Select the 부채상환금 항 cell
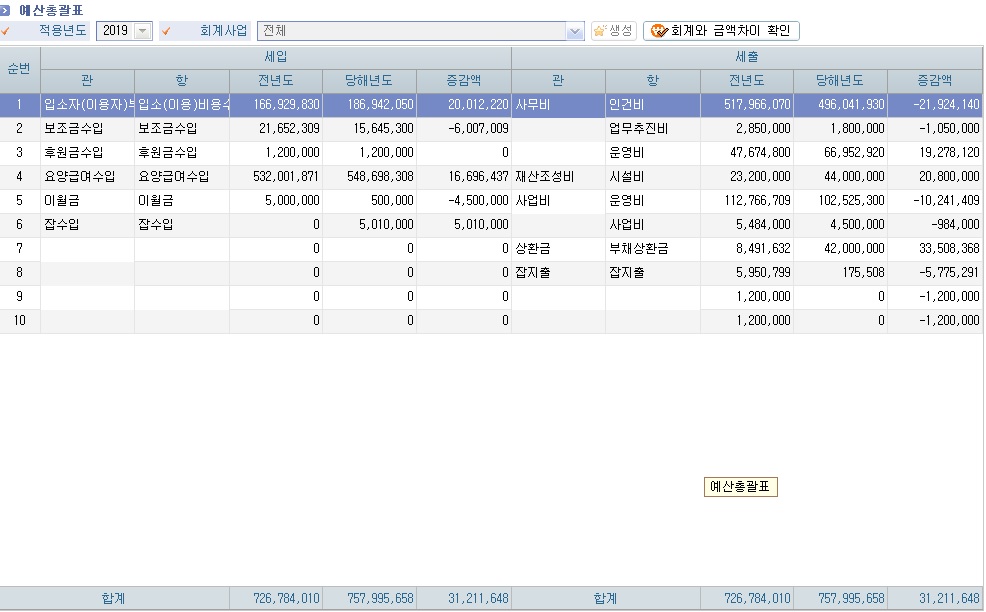Screen dimensions: 986x612 tap(653, 248)
